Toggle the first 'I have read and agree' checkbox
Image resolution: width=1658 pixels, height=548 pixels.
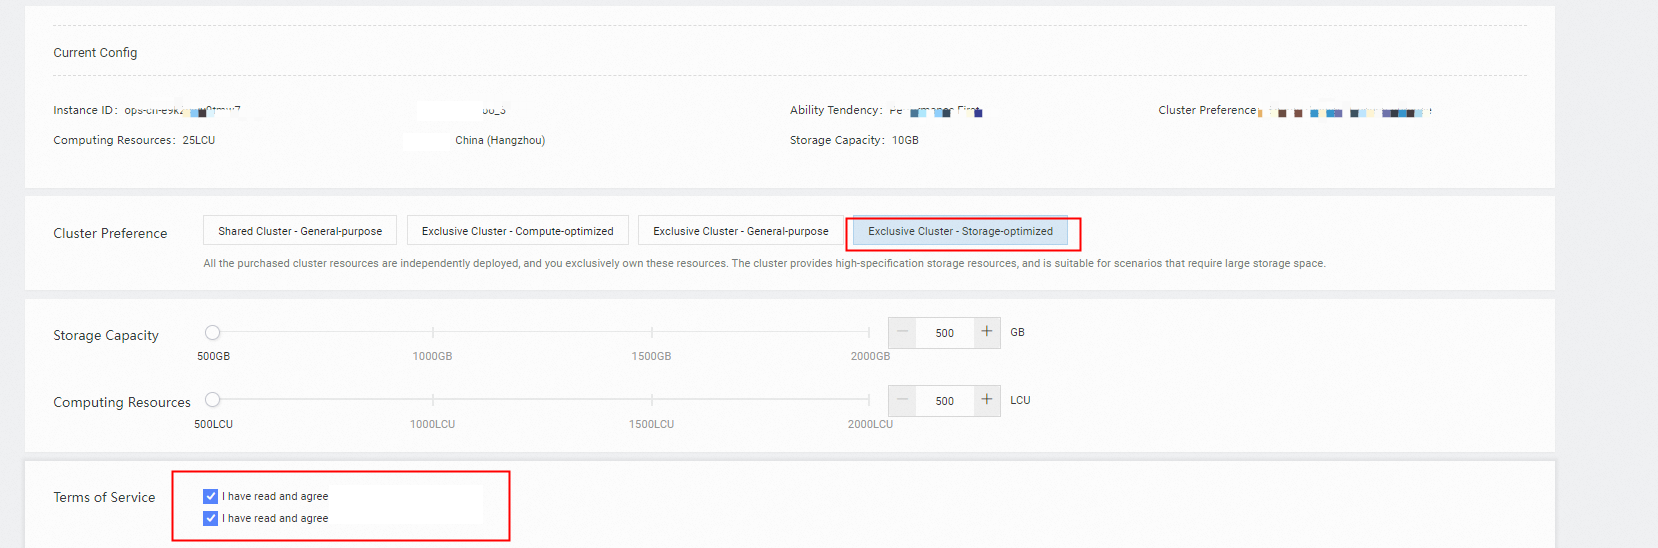(210, 496)
